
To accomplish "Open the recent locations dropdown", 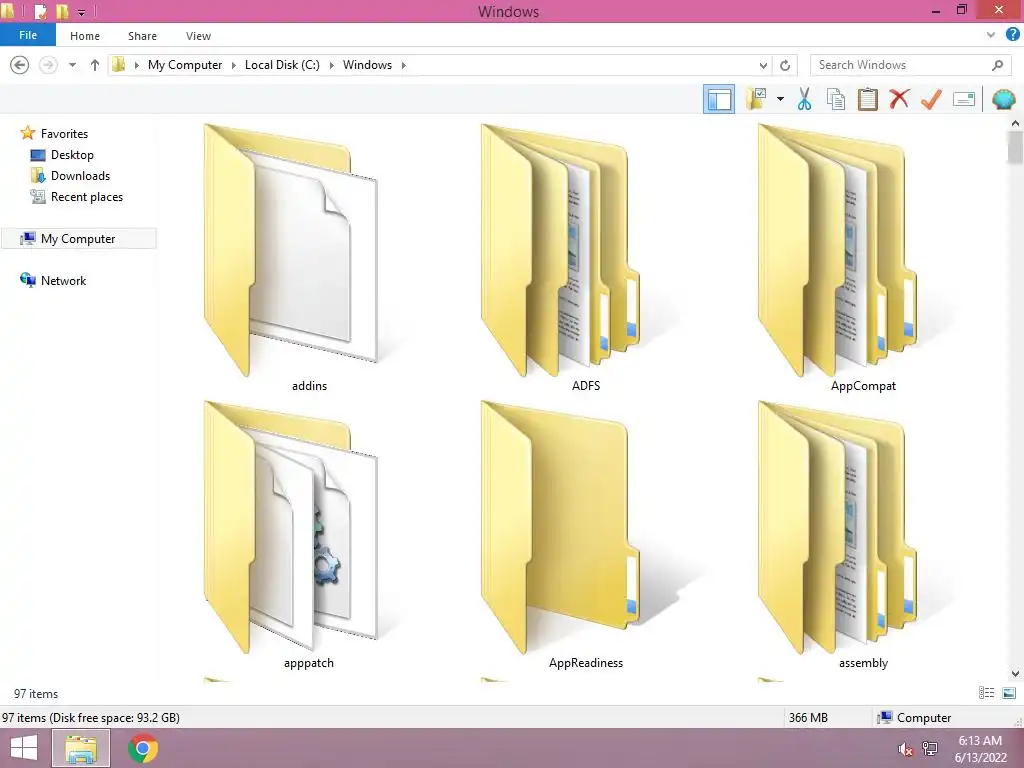I will coord(72,65).
